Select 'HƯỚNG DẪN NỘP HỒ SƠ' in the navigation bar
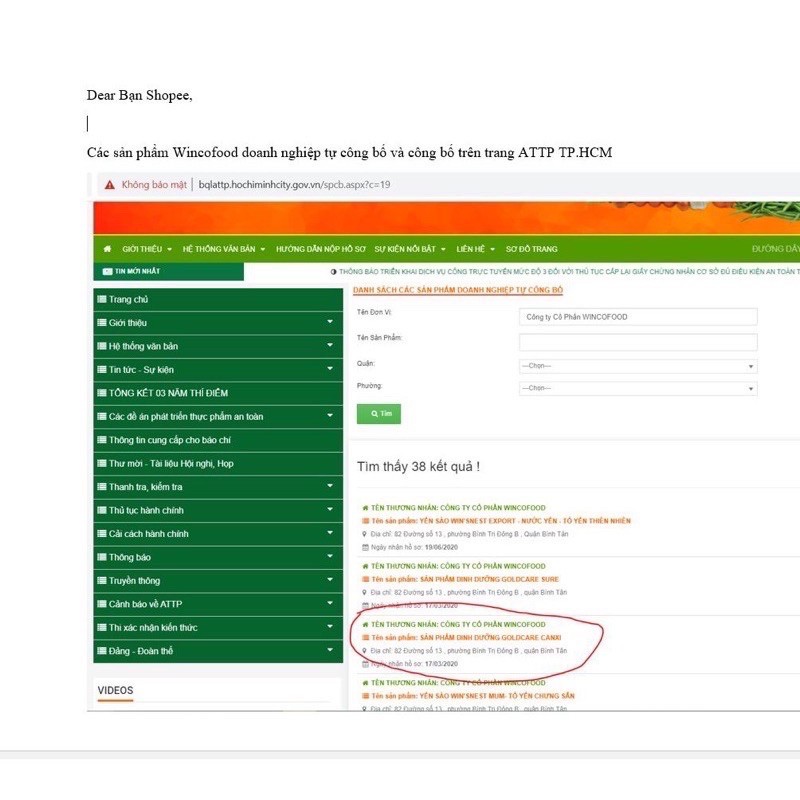This screenshot has height=800, width=800. pos(321,249)
